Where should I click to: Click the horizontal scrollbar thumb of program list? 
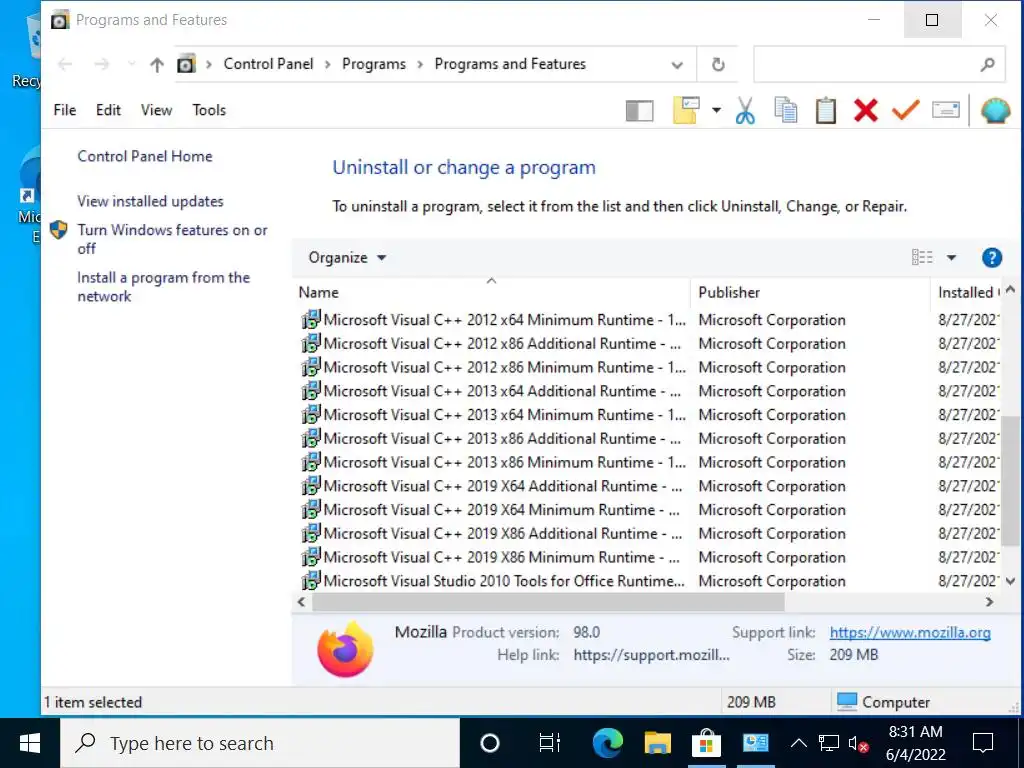(548, 602)
